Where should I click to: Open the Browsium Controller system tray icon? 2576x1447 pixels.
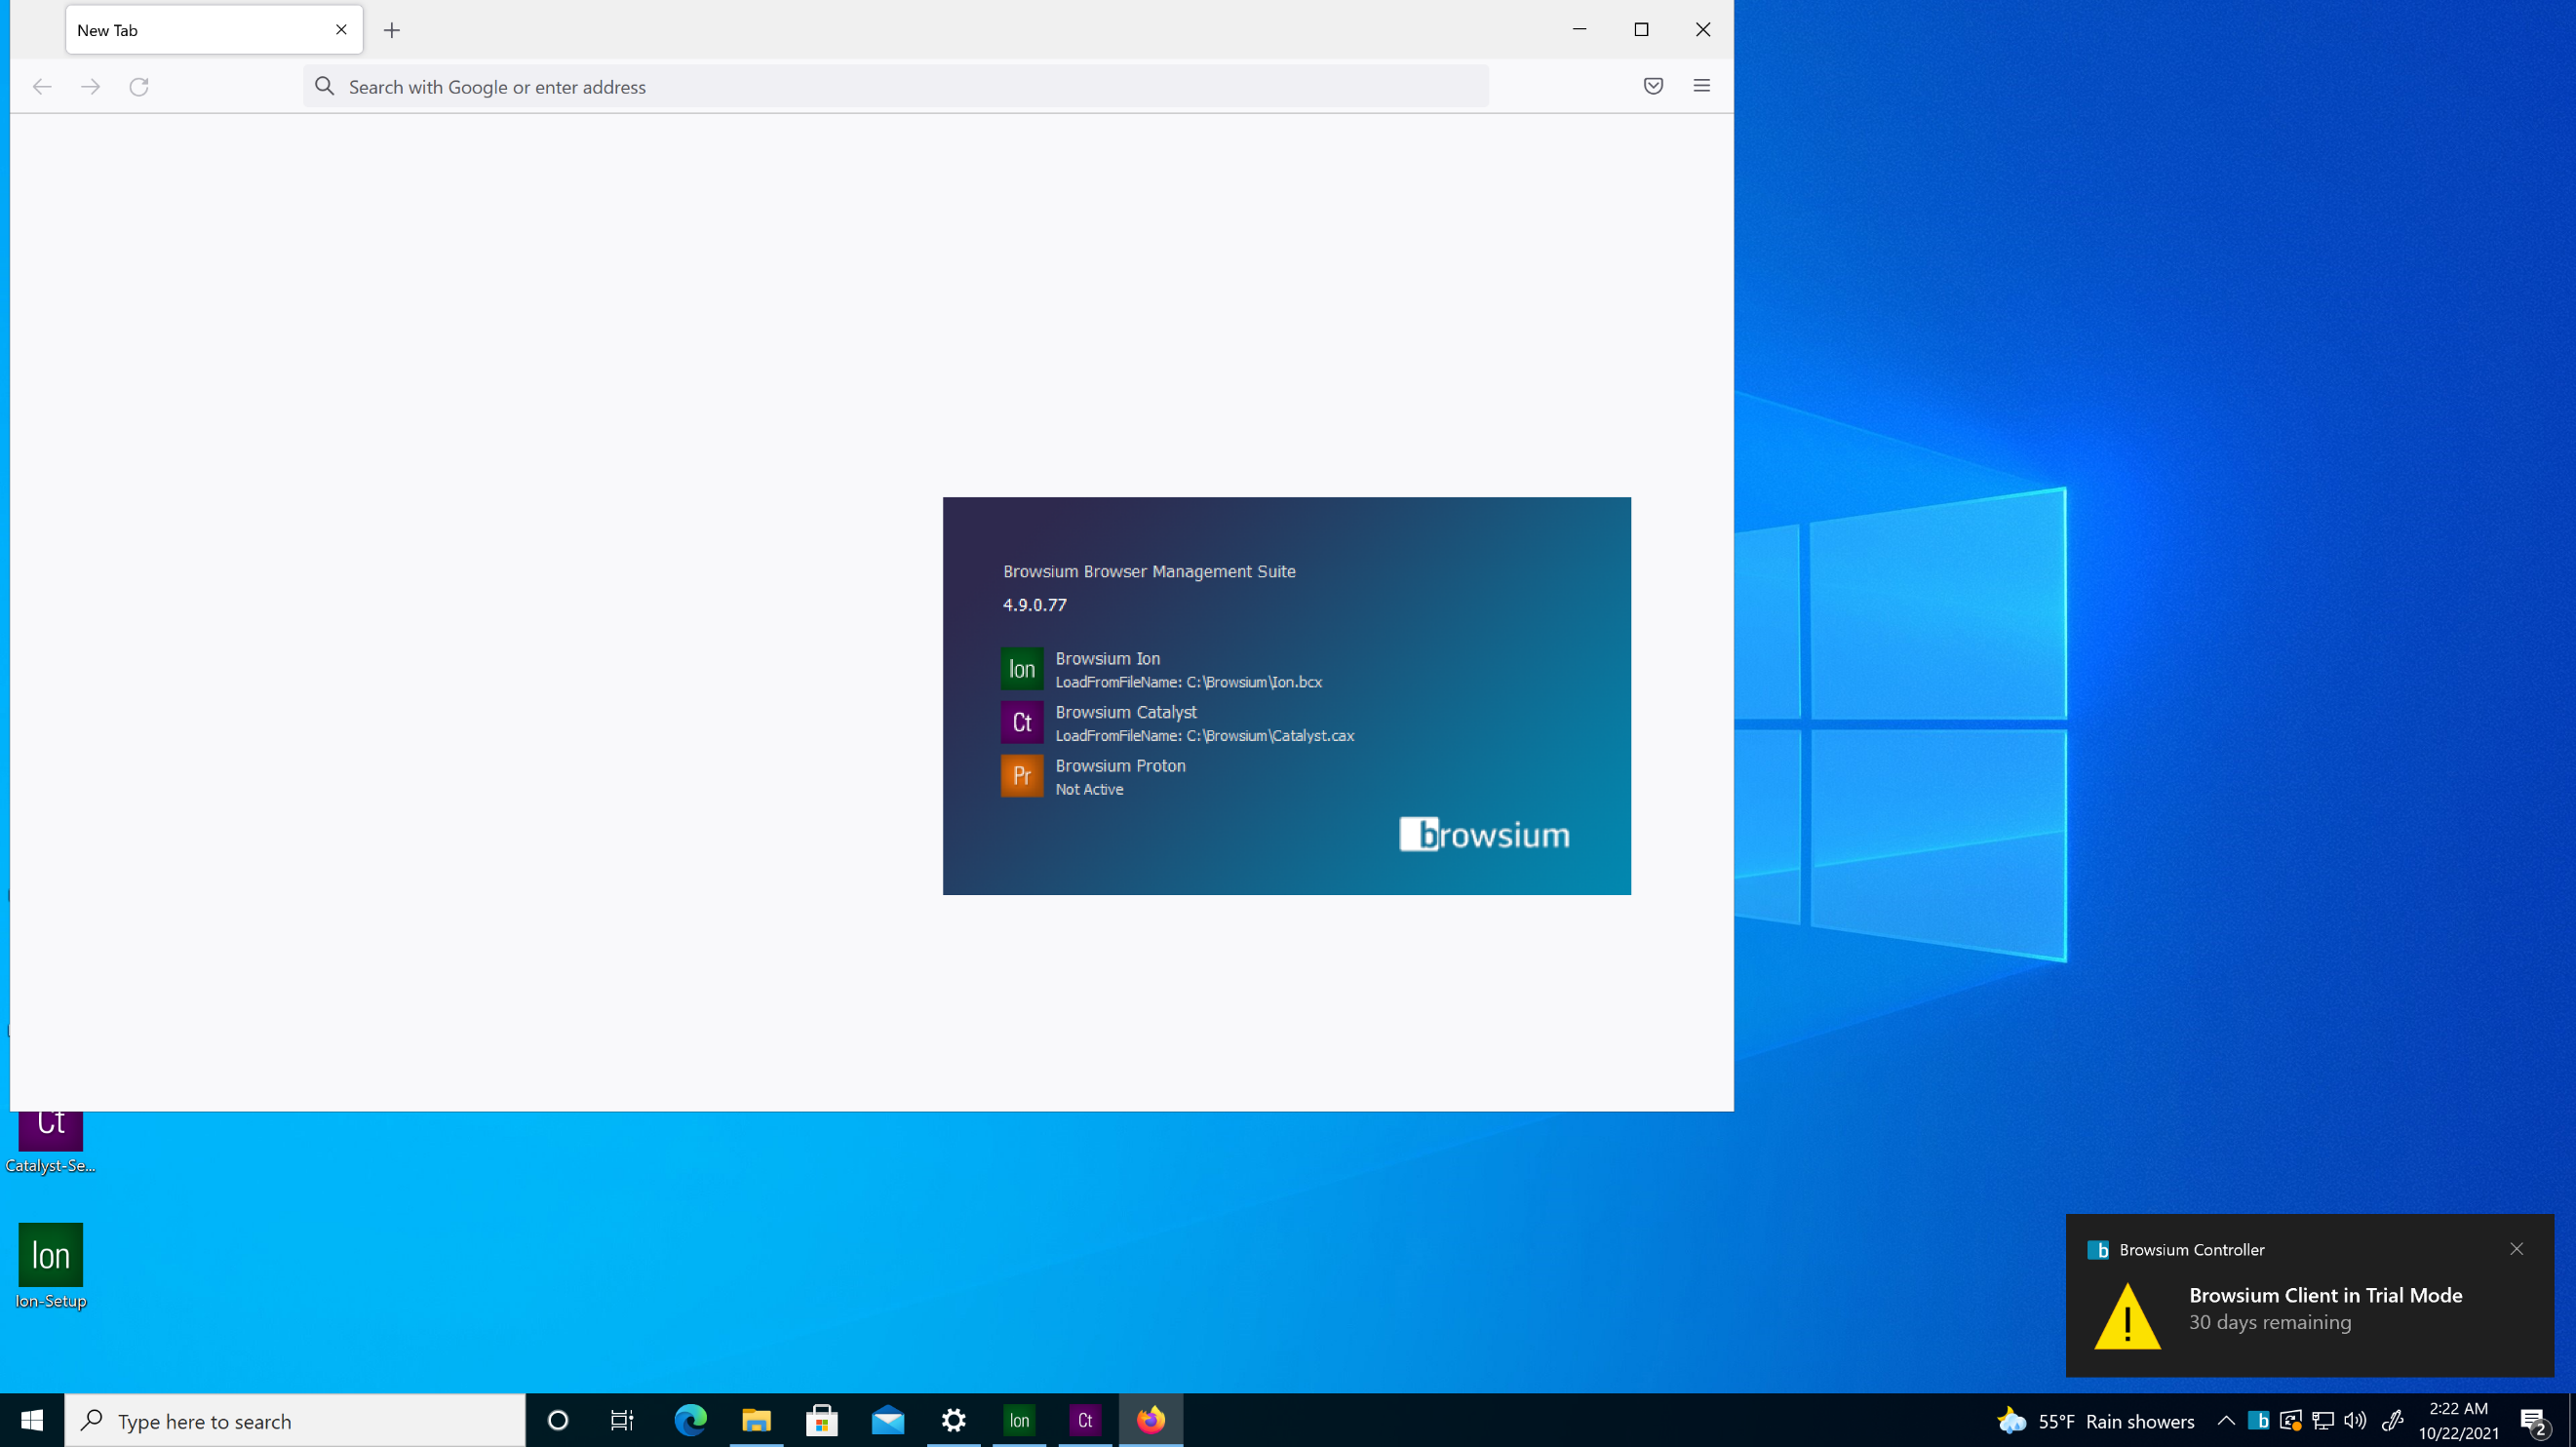(2263, 1420)
